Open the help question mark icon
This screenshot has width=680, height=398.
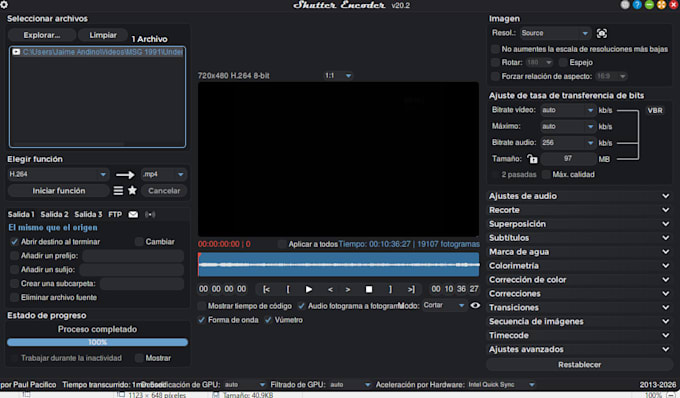tap(637, 5)
